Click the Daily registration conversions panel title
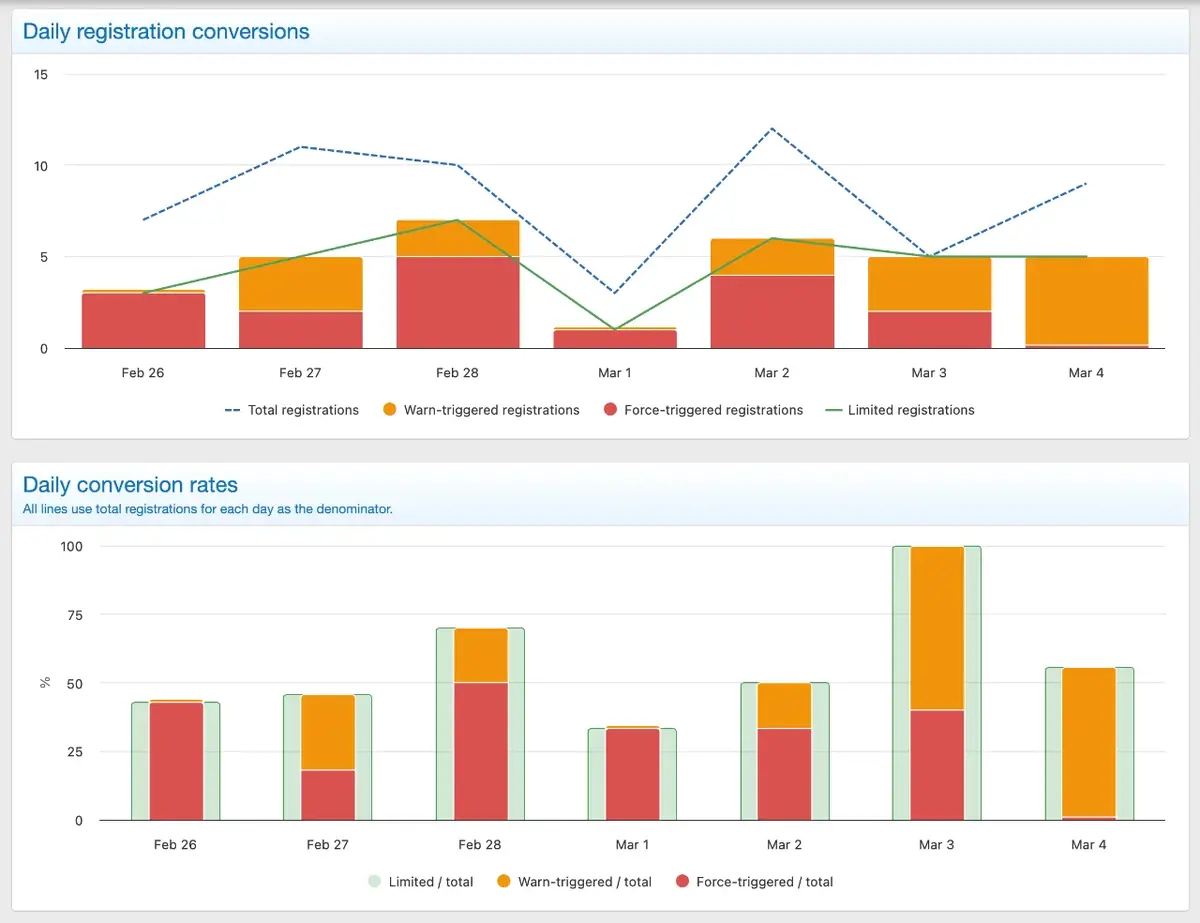This screenshot has width=1200, height=923. pyautogui.click(x=166, y=31)
